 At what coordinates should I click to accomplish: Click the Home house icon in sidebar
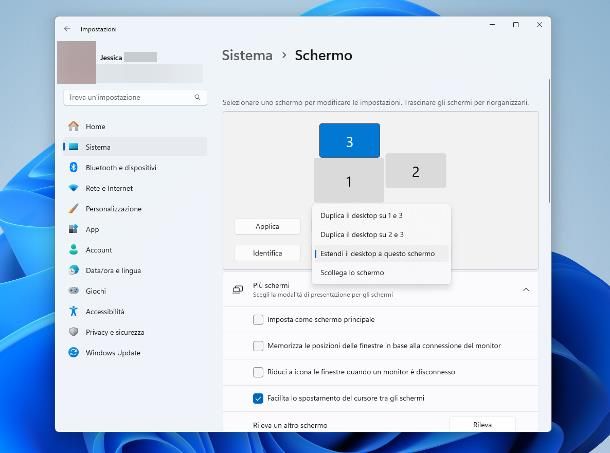74,126
